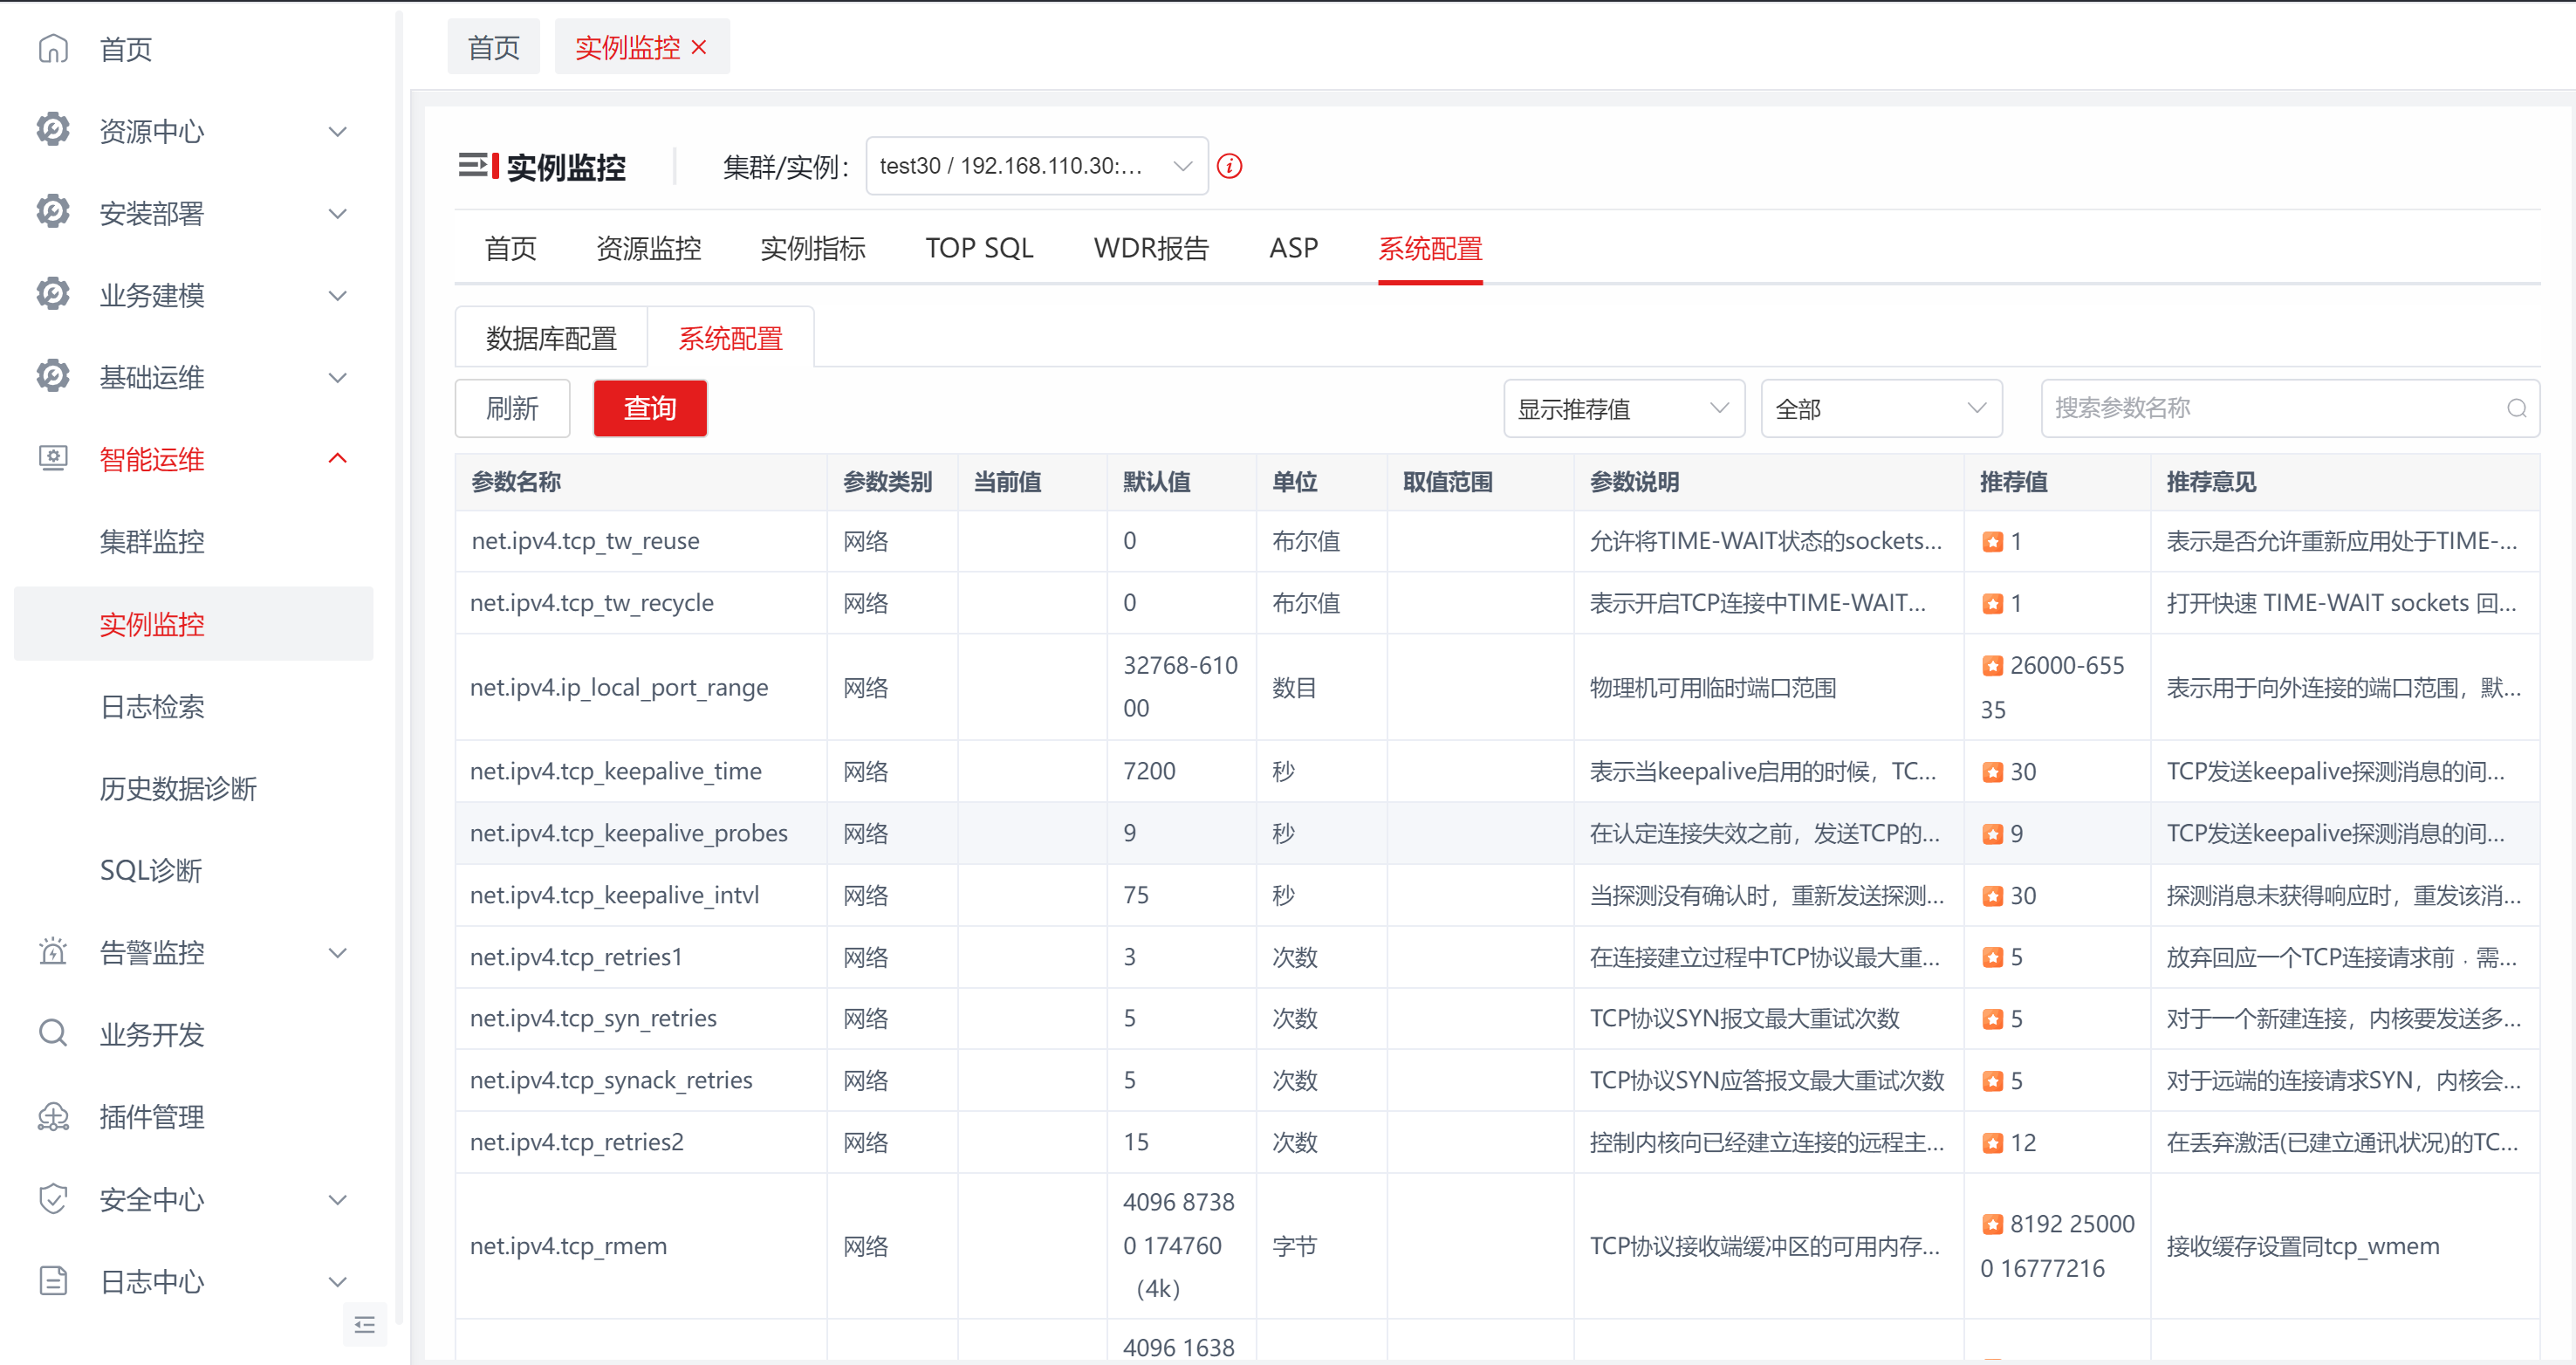Switch to the 数据库配置 sub-tab
The width and height of the screenshot is (2576, 1365).
[x=551, y=338]
